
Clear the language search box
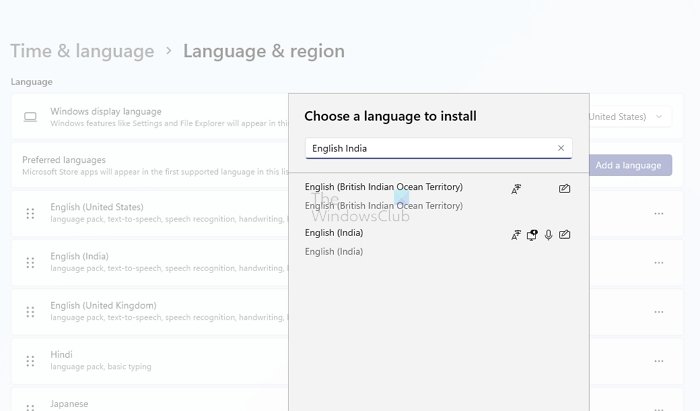pos(561,149)
